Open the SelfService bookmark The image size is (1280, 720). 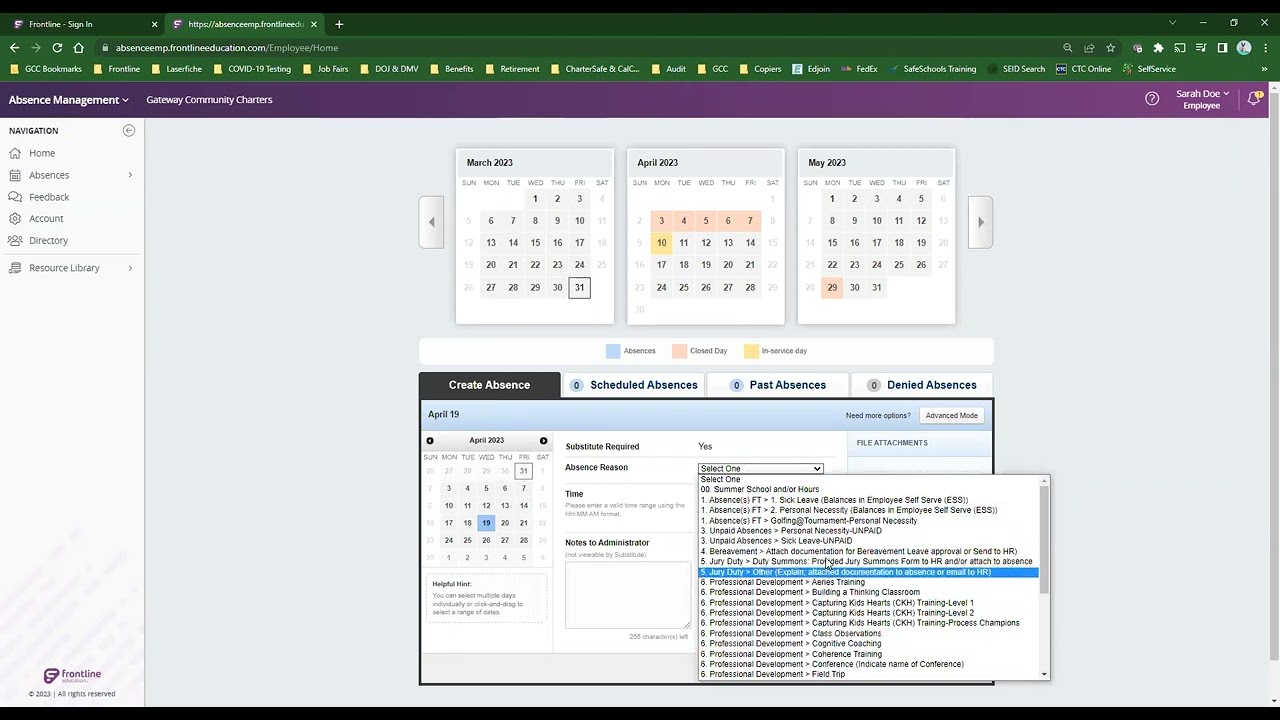1149,69
